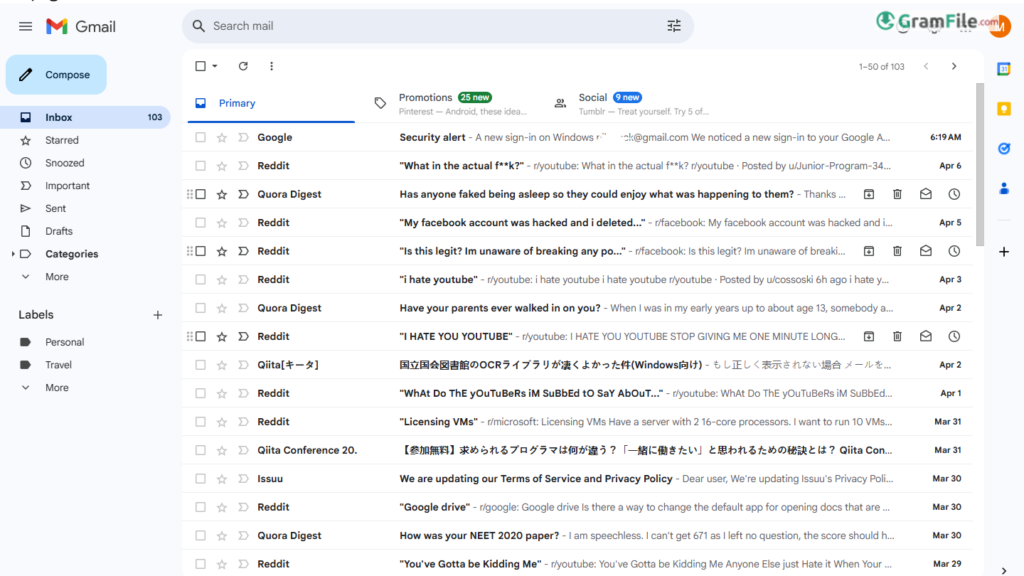Viewport: 1024px width, 576px height.
Task: Tick the select-all checkbox in the toolbar
Action: point(200,66)
